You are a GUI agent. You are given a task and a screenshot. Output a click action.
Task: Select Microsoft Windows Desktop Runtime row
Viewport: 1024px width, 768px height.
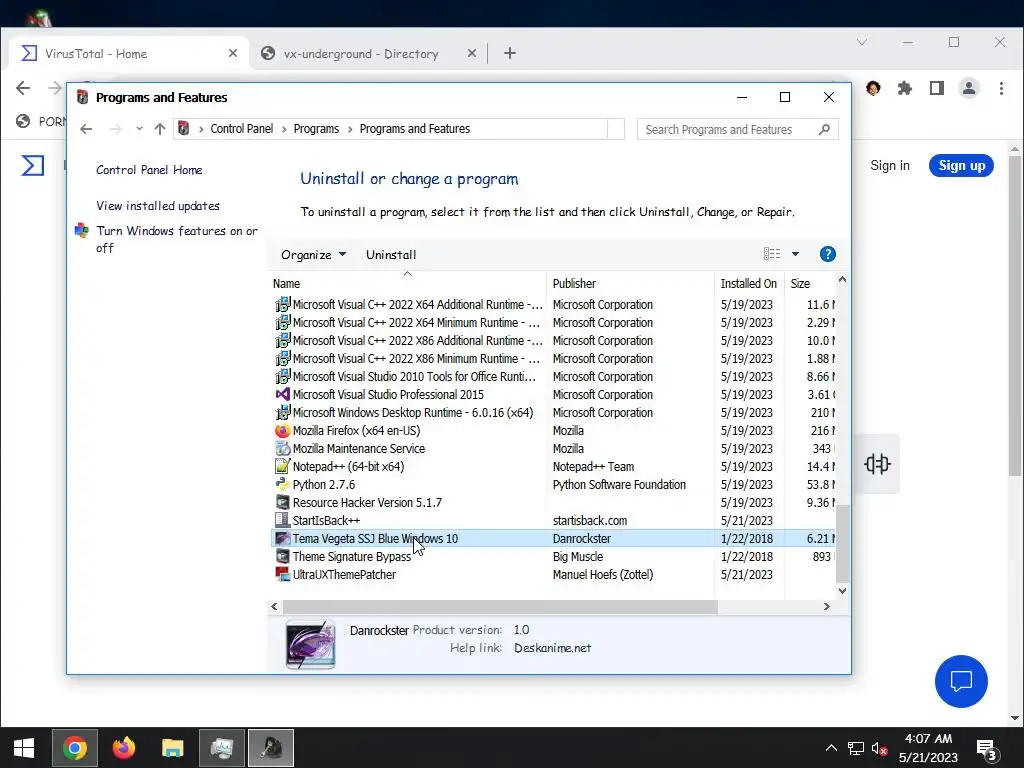[x=553, y=413]
